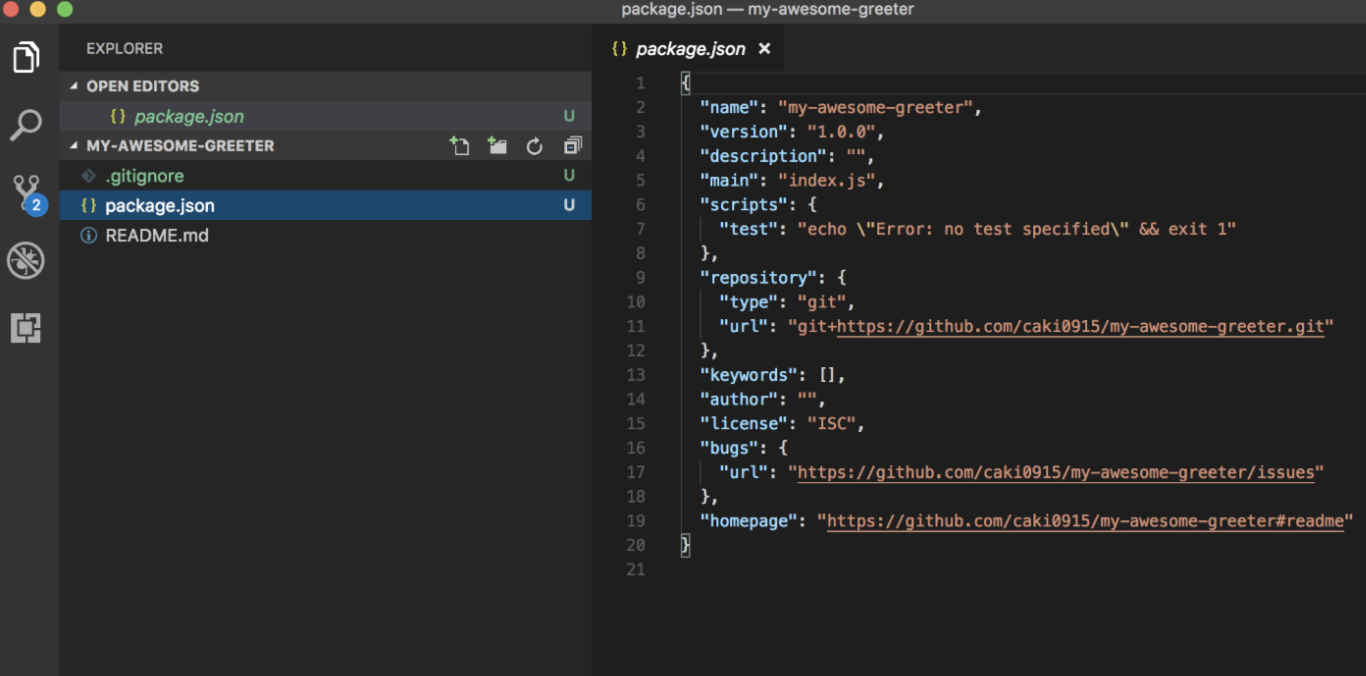Screen dimensions: 1366x676
Task: Click the New Folder icon
Action: coord(497,146)
